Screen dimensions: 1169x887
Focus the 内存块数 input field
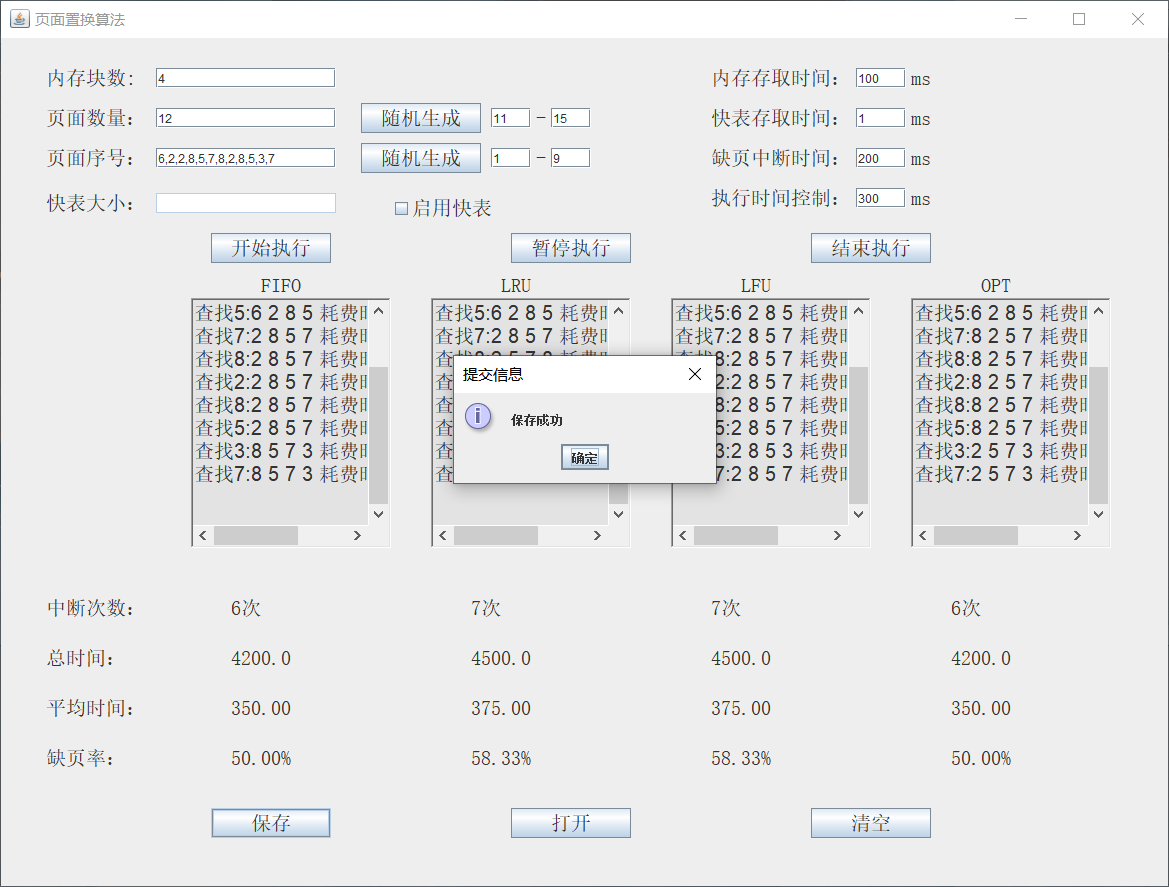pyautogui.click(x=245, y=78)
